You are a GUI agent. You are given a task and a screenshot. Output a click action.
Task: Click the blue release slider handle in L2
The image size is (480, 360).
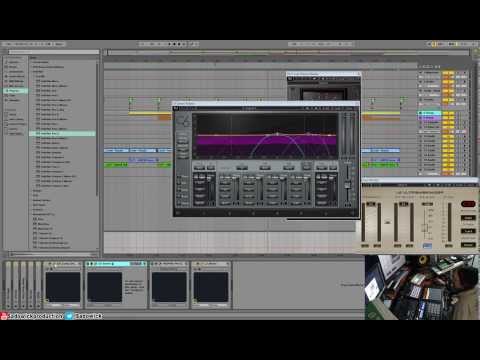click(x=427, y=246)
